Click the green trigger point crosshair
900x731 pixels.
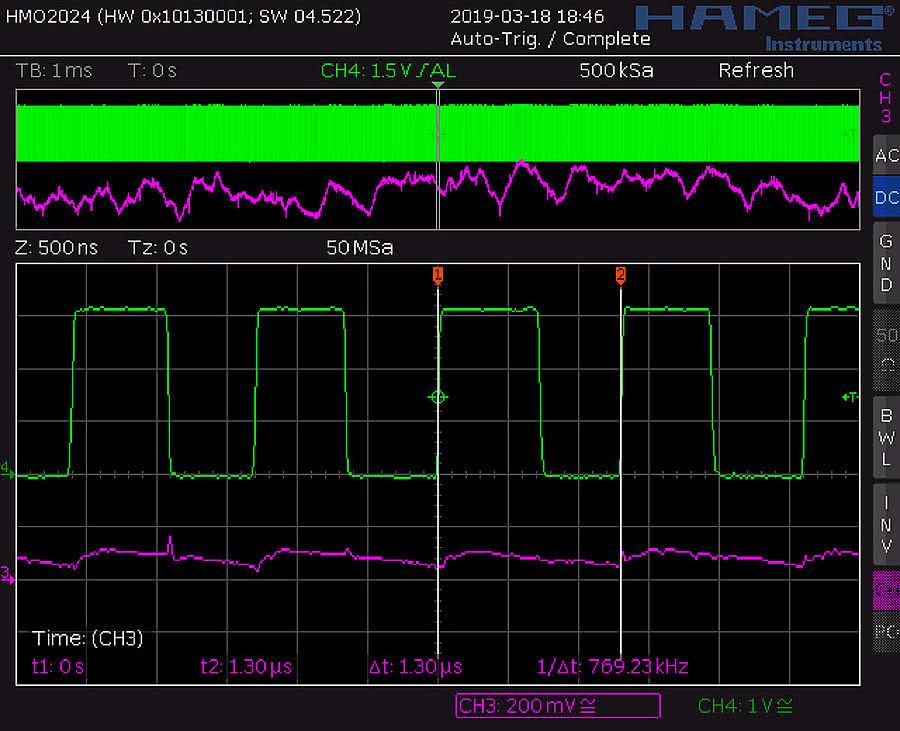coord(437,397)
